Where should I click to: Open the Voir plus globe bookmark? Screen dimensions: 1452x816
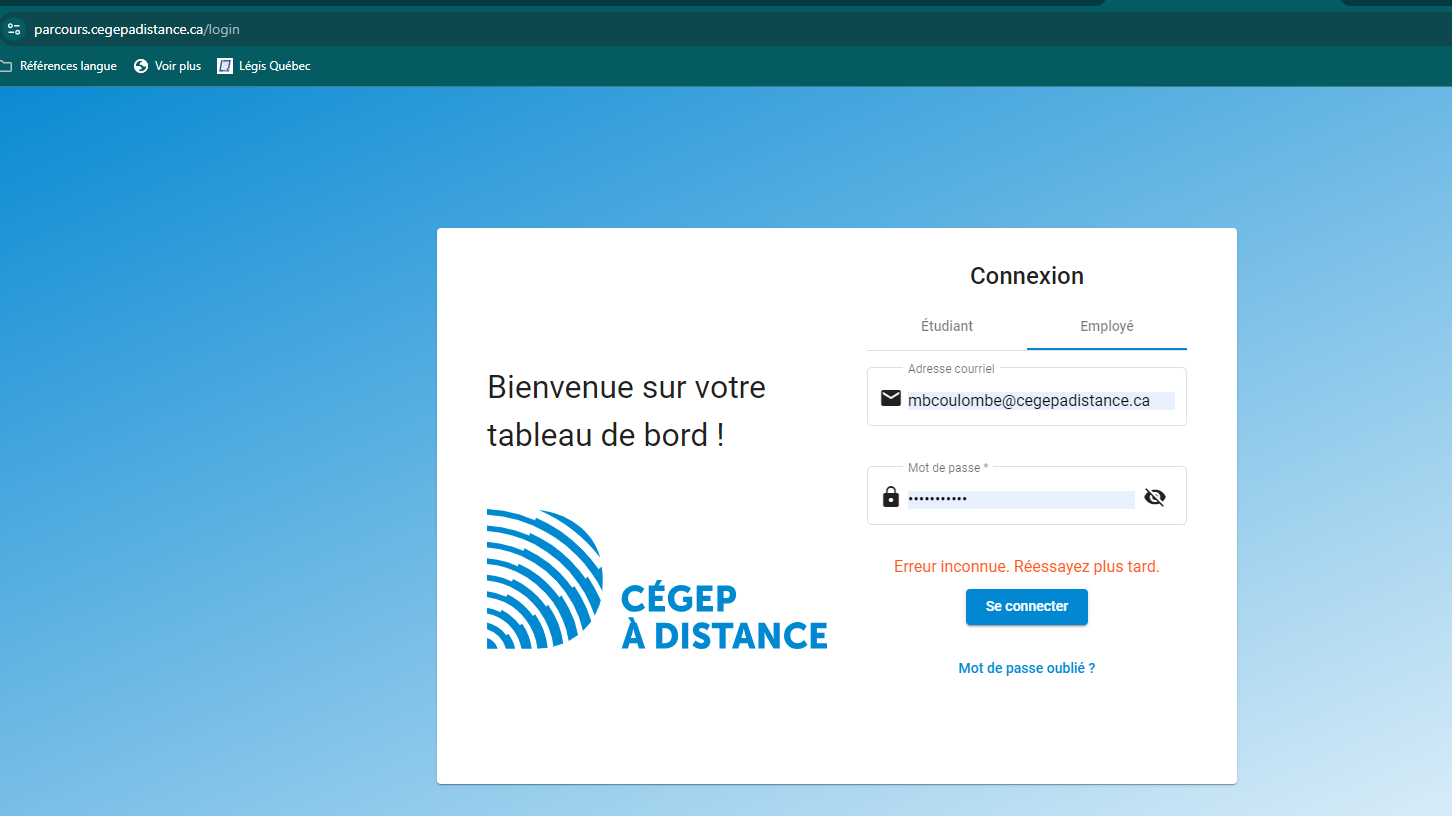click(167, 66)
